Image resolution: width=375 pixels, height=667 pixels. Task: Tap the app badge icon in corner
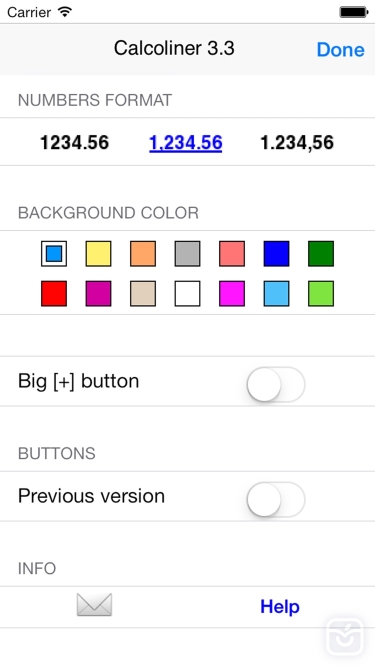345,637
